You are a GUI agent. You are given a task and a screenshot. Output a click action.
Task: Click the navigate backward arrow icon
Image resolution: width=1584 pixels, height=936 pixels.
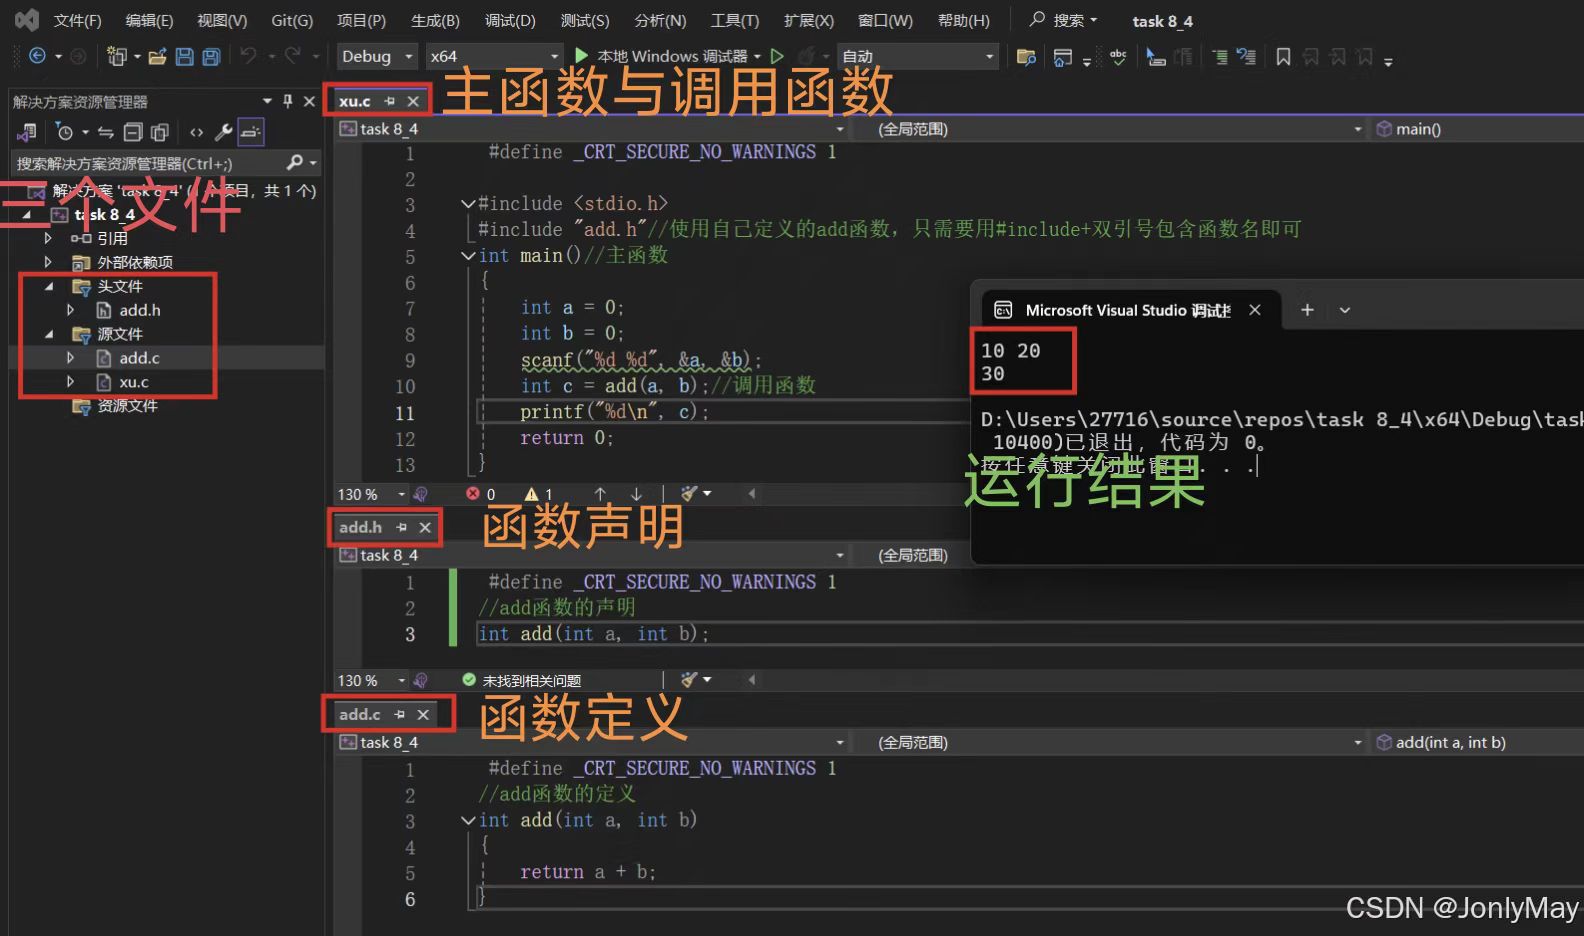click(x=37, y=56)
